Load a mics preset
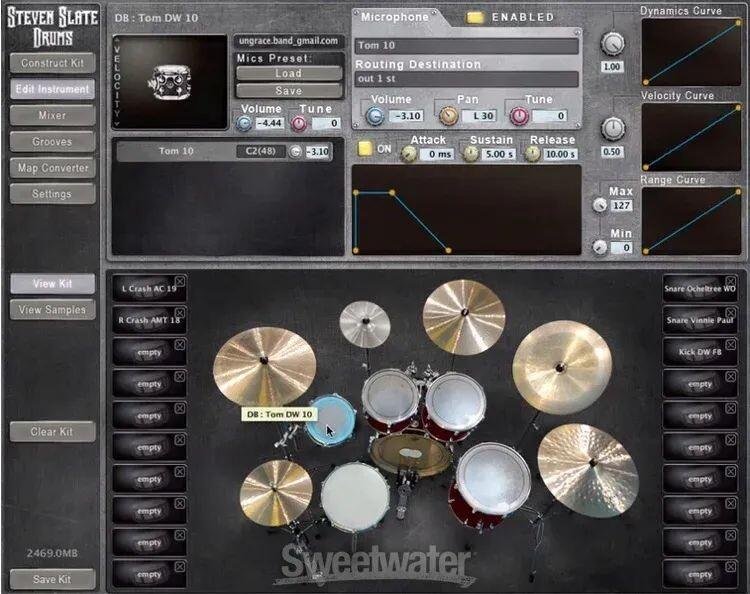 coord(288,74)
